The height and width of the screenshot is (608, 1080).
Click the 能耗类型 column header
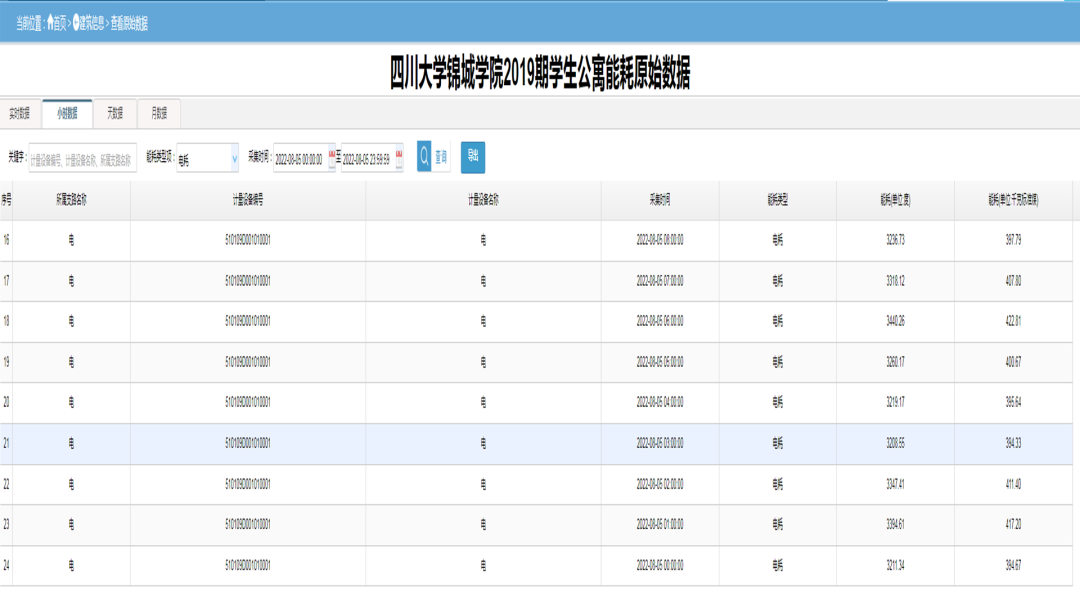[x=778, y=200]
